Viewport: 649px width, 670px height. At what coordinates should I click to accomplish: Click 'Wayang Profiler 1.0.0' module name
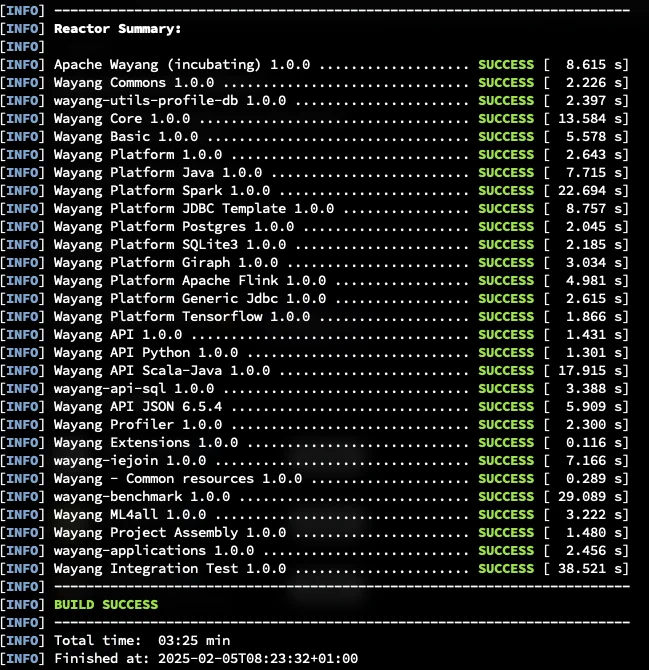coord(138,425)
